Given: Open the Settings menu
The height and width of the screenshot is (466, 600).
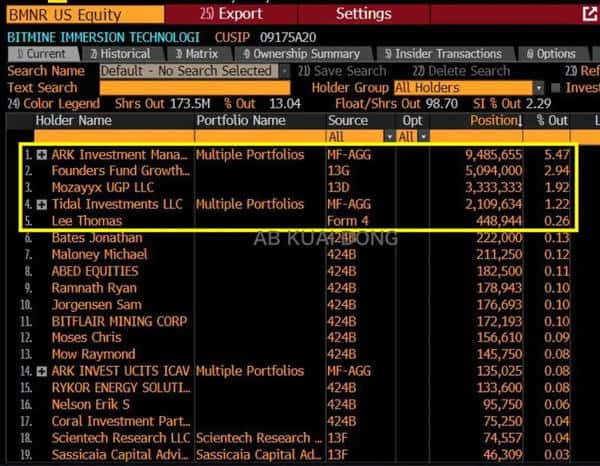Looking at the screenshot, I should pos(363,14).
